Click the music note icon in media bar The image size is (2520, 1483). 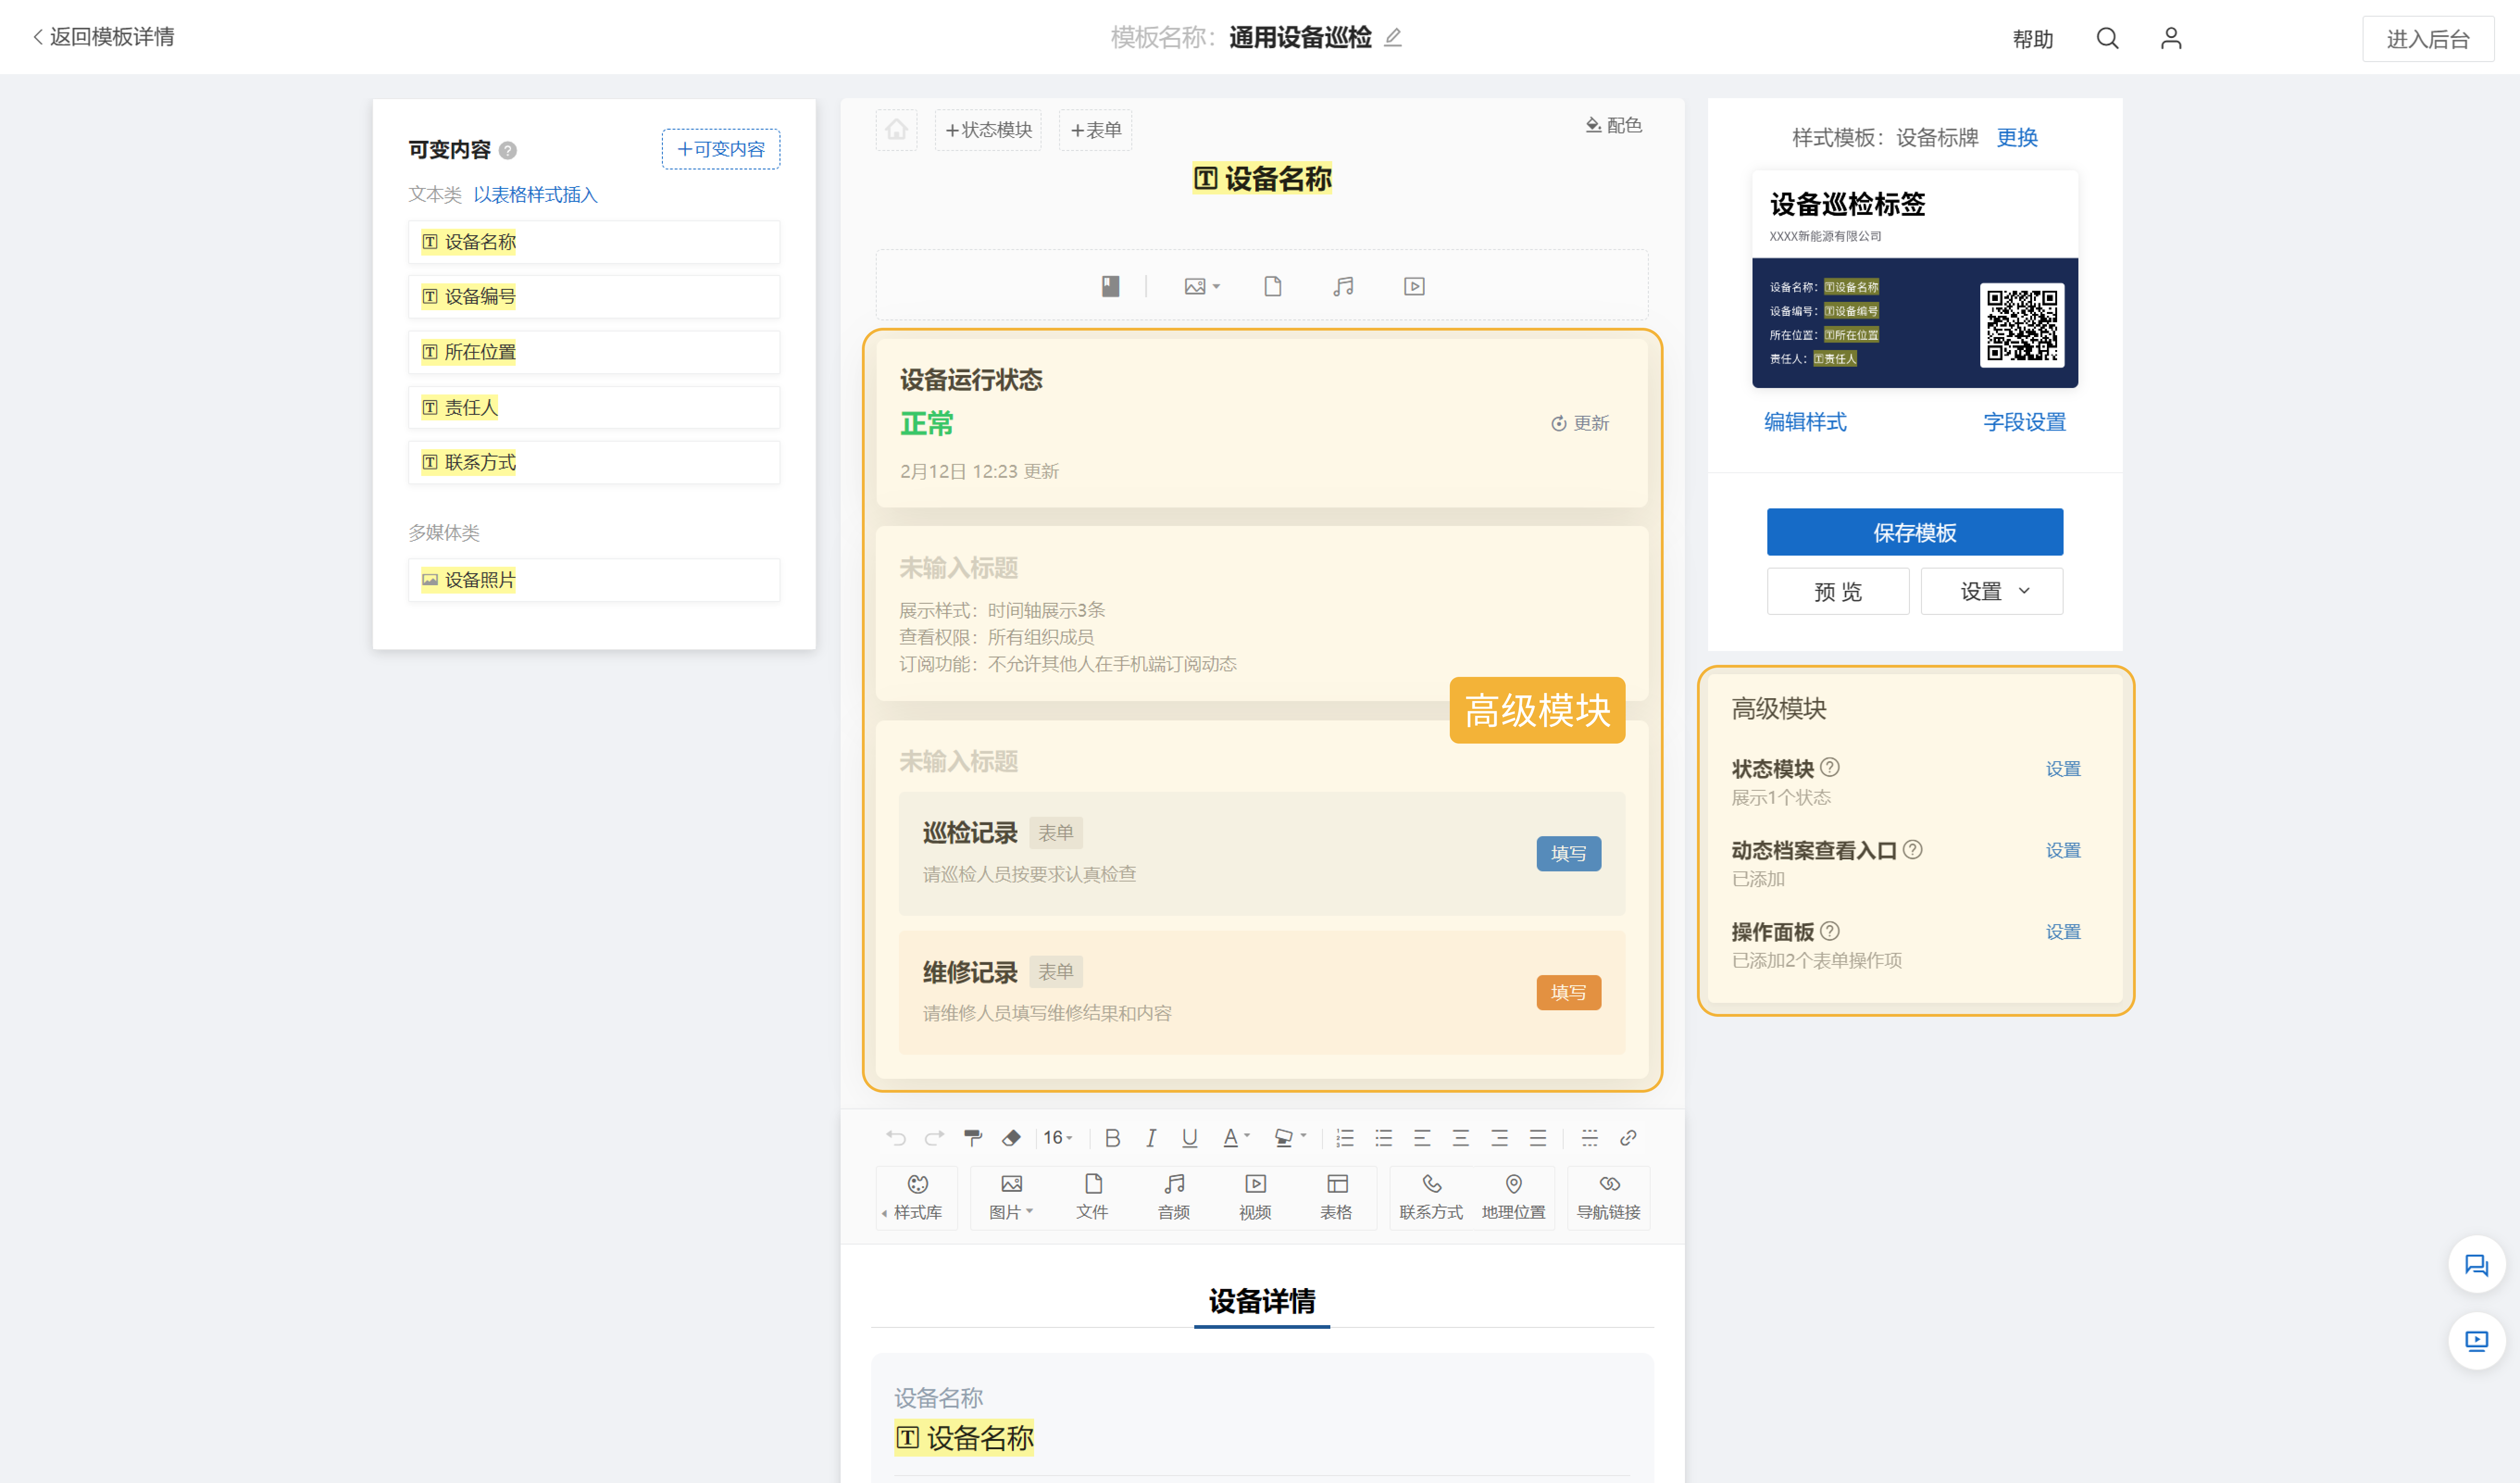coord(1343,286)
